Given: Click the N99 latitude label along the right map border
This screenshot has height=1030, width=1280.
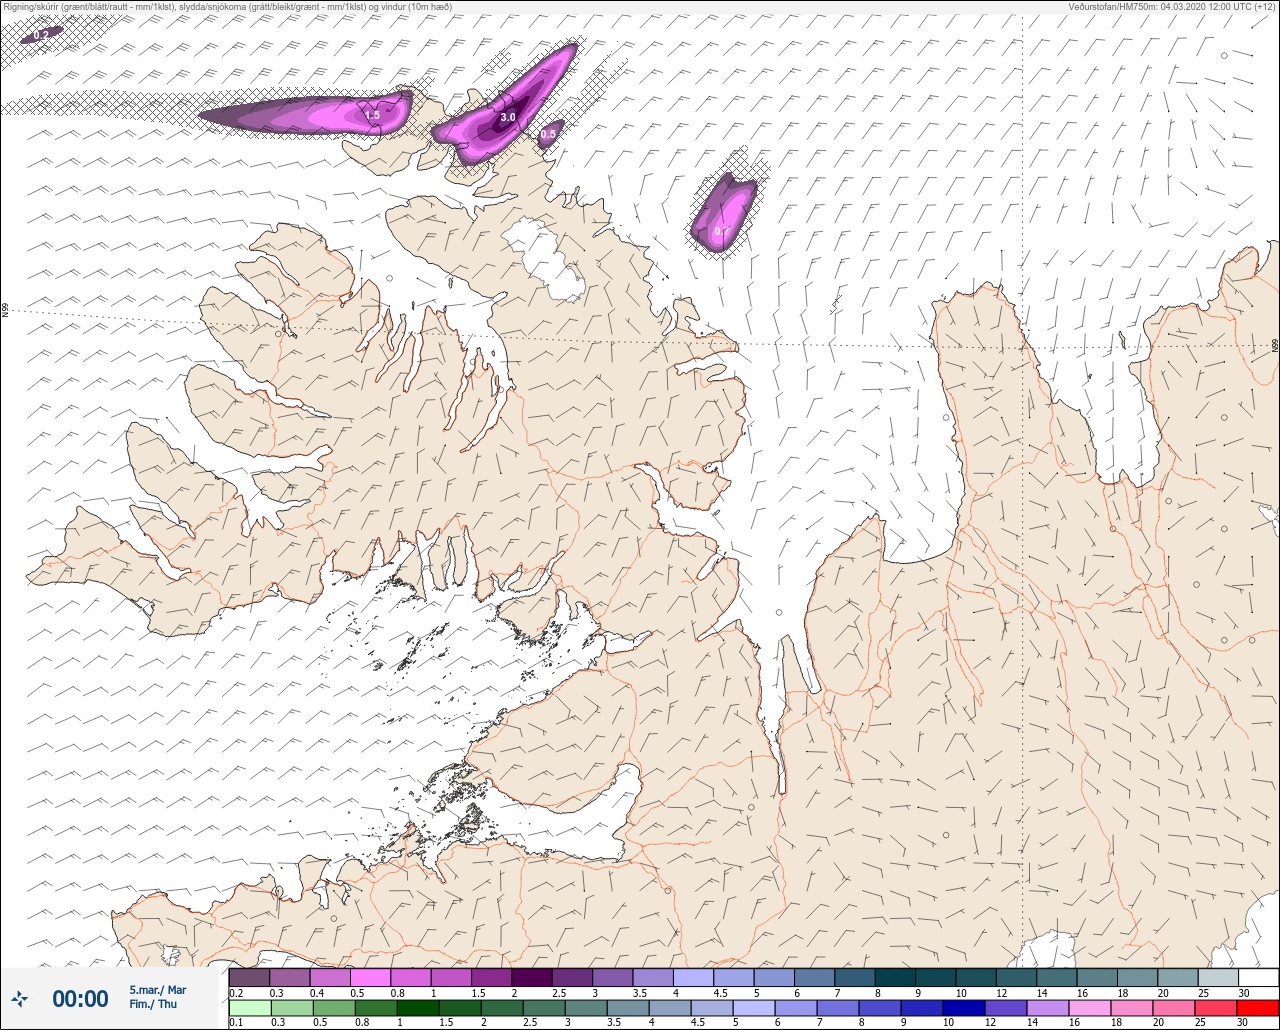Looking at the screenshot, I should [x=1275, y=345].
